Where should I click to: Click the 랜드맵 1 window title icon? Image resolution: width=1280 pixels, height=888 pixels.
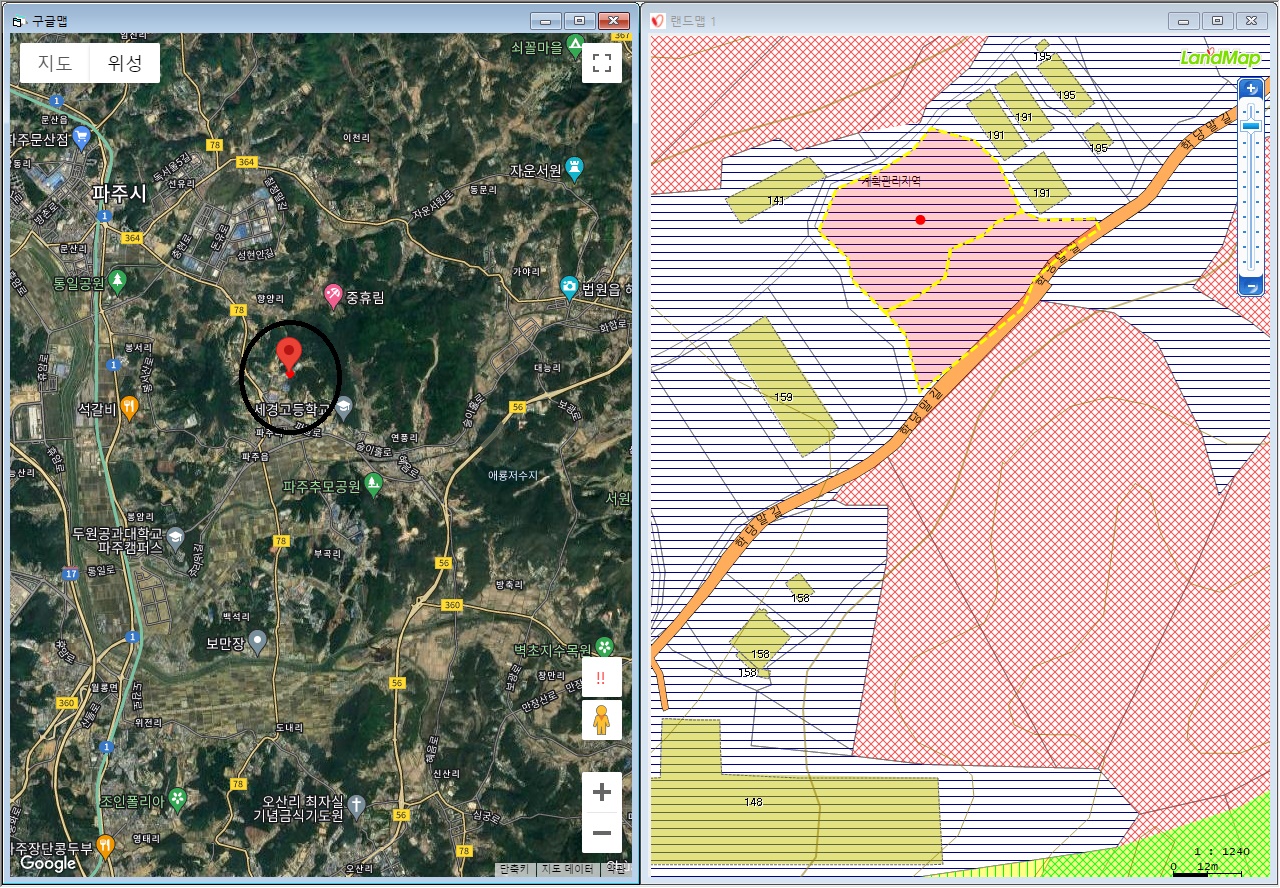tap(658, 21)
